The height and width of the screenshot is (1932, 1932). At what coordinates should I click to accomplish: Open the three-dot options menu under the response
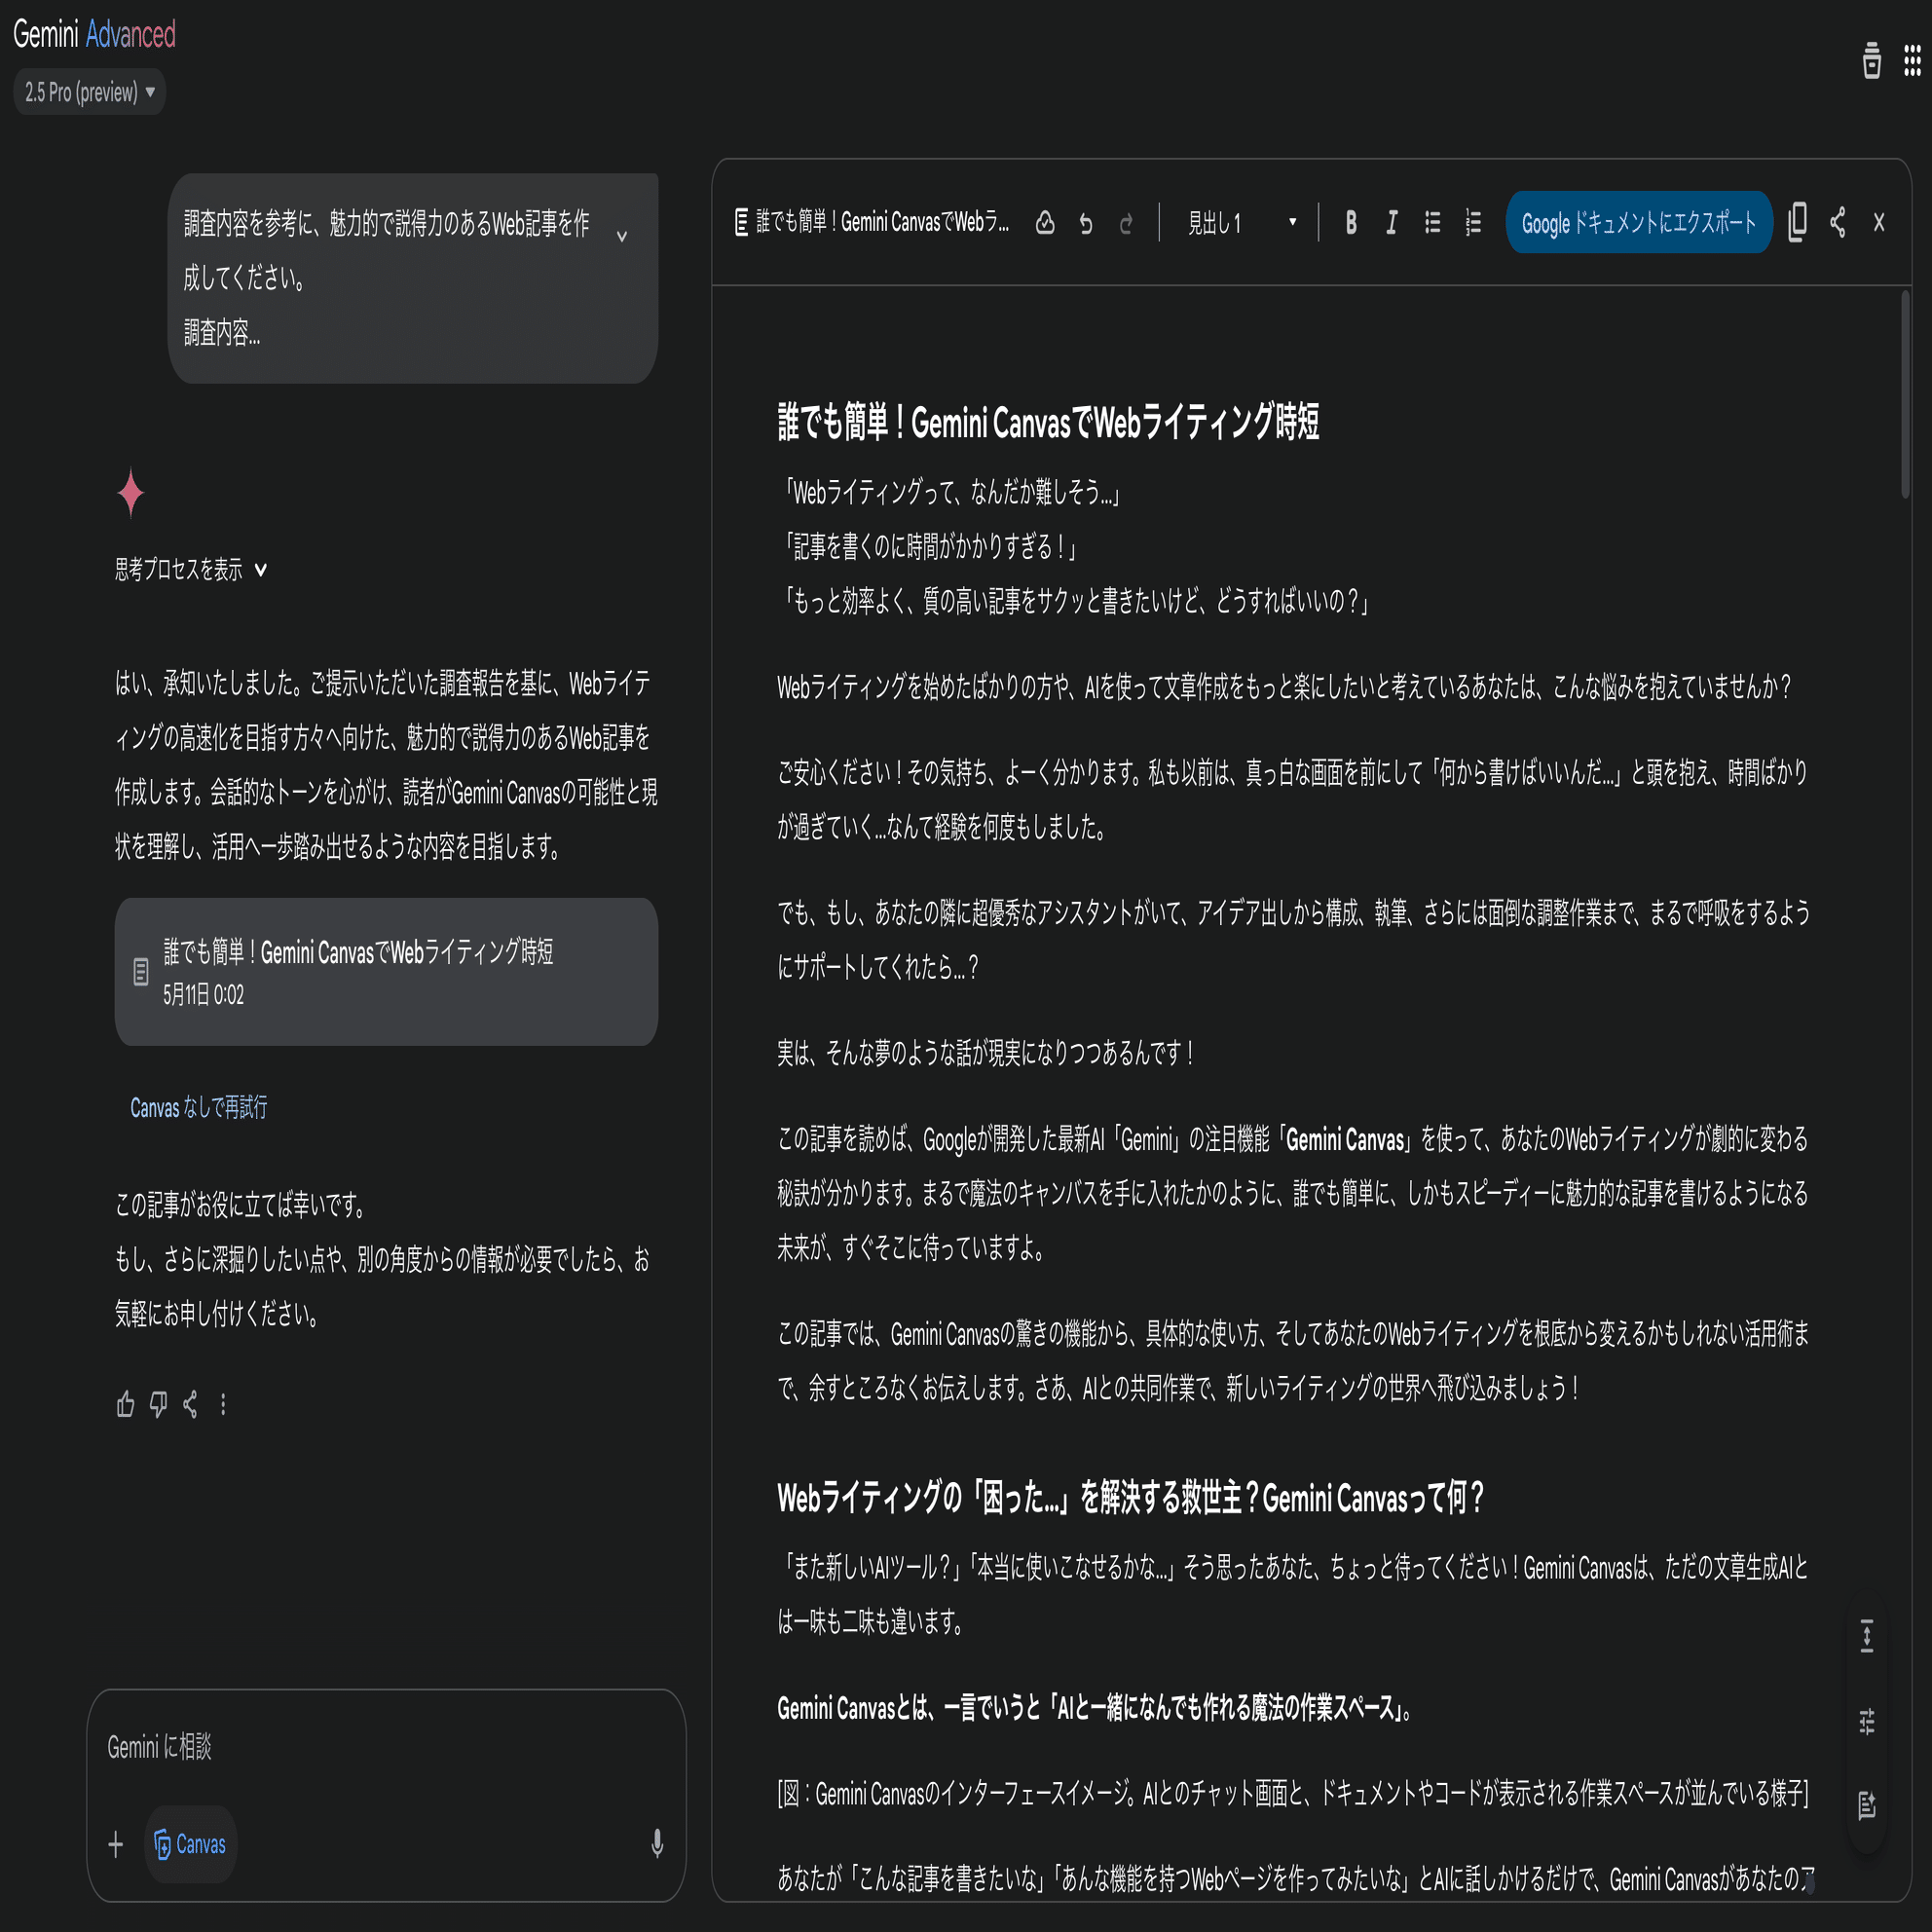pyautogui.click(x=223, y=1405)
